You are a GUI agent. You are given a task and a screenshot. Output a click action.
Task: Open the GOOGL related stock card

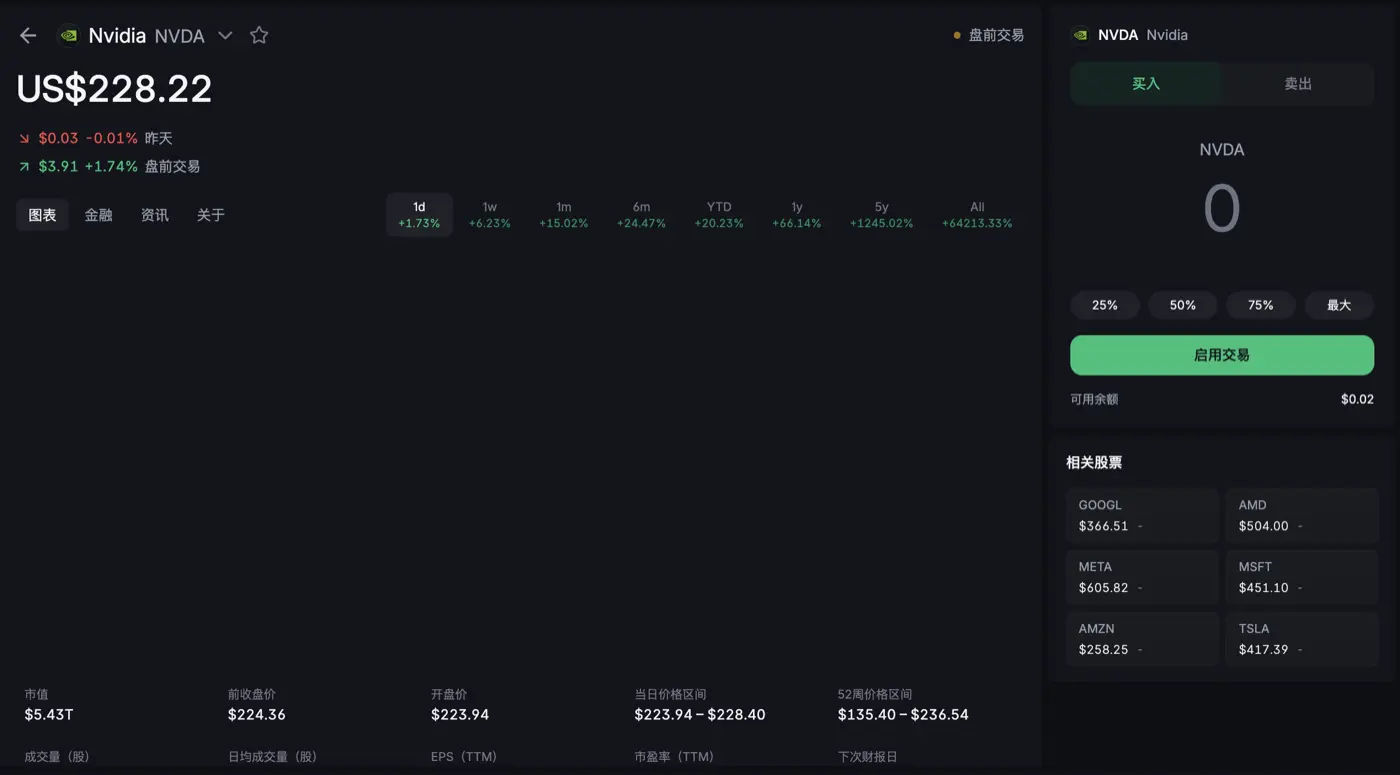click(1142, 515)
